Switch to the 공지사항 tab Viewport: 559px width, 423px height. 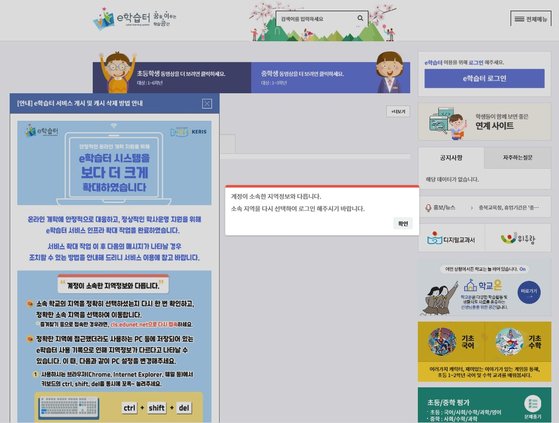451,158
